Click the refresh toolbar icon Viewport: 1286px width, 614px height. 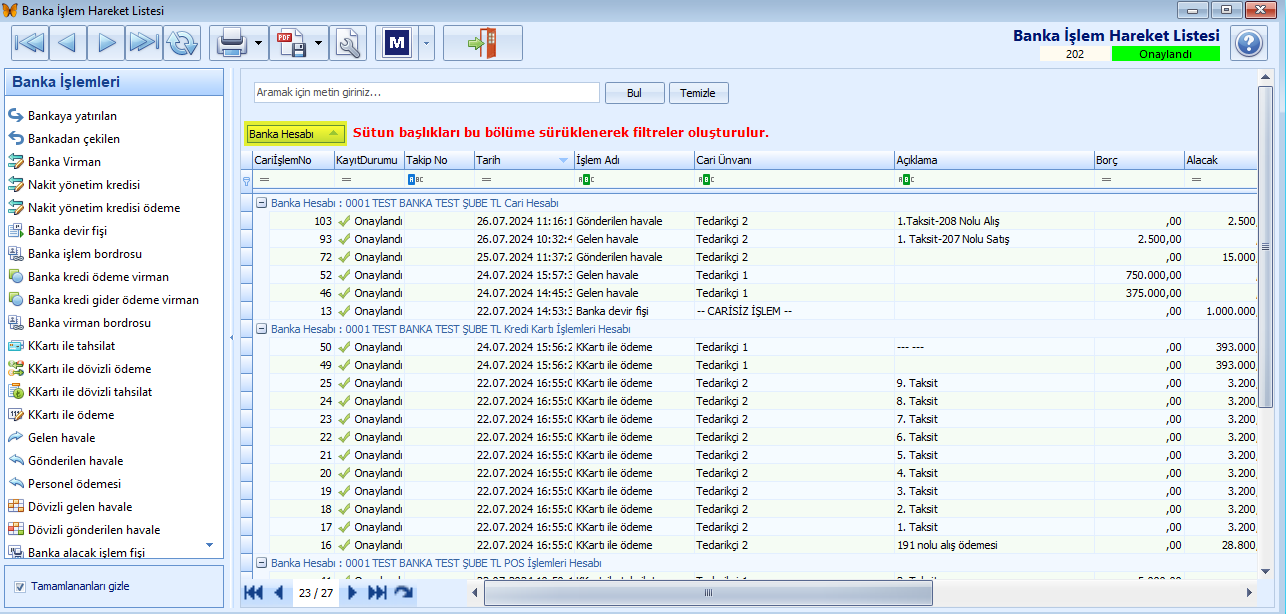click(x=182, y=43)
